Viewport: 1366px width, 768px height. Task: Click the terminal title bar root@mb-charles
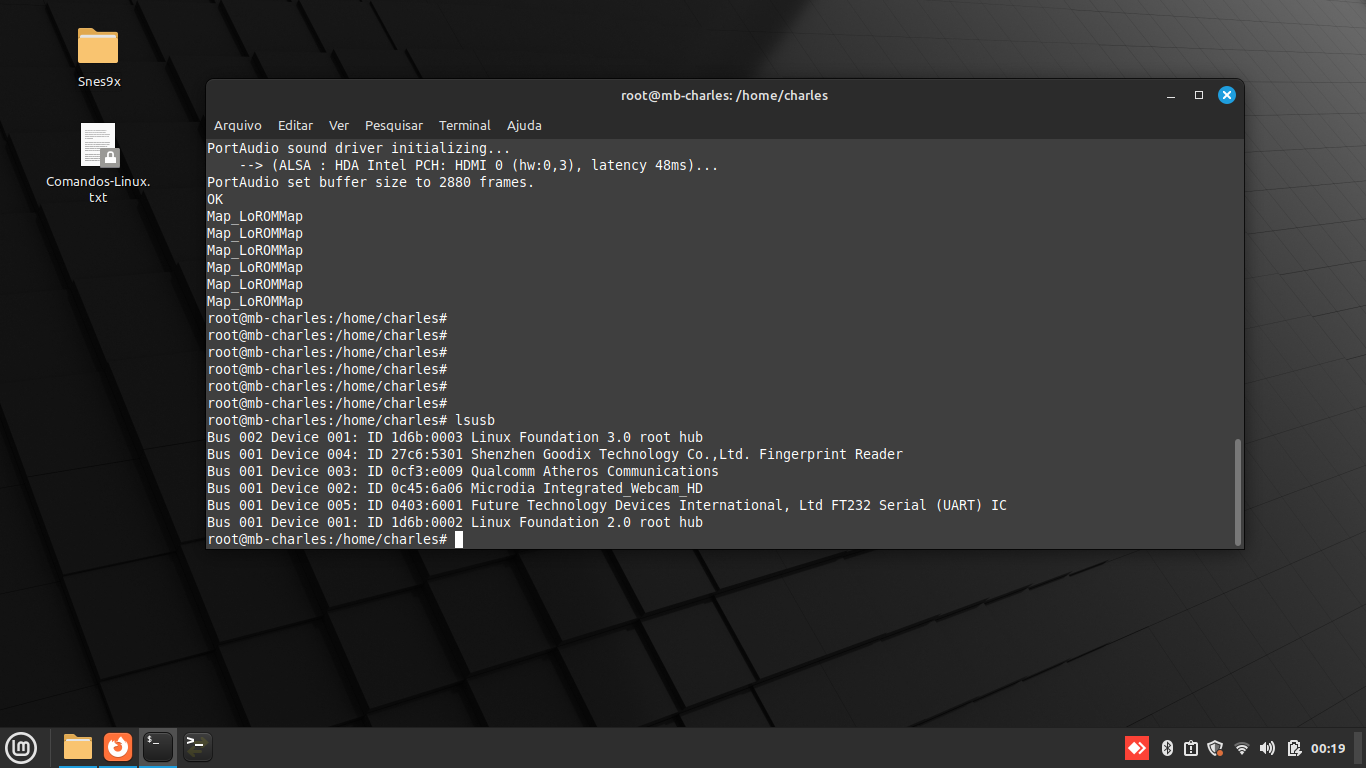pyautogui.click(x=724, y=96)
